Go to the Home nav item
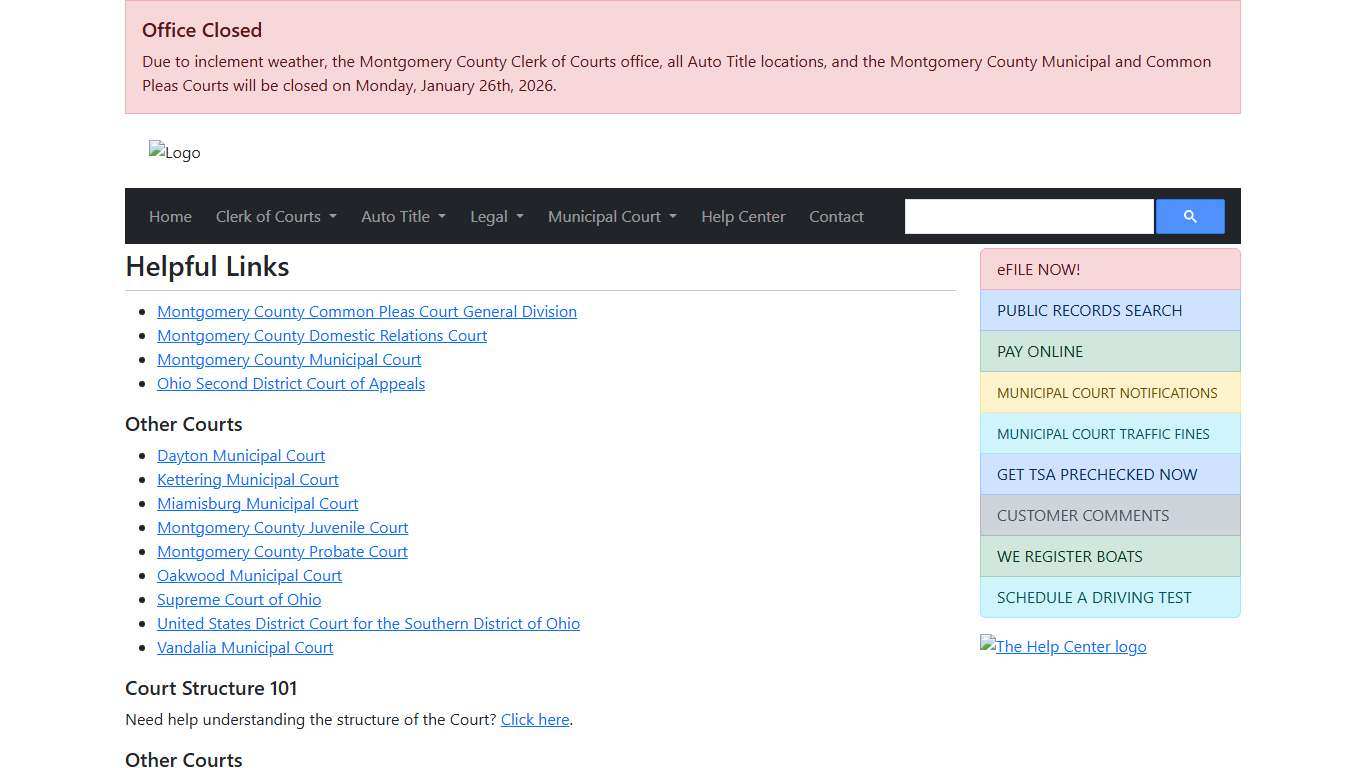Viewport: 1366px width, 768px height. 170,217
